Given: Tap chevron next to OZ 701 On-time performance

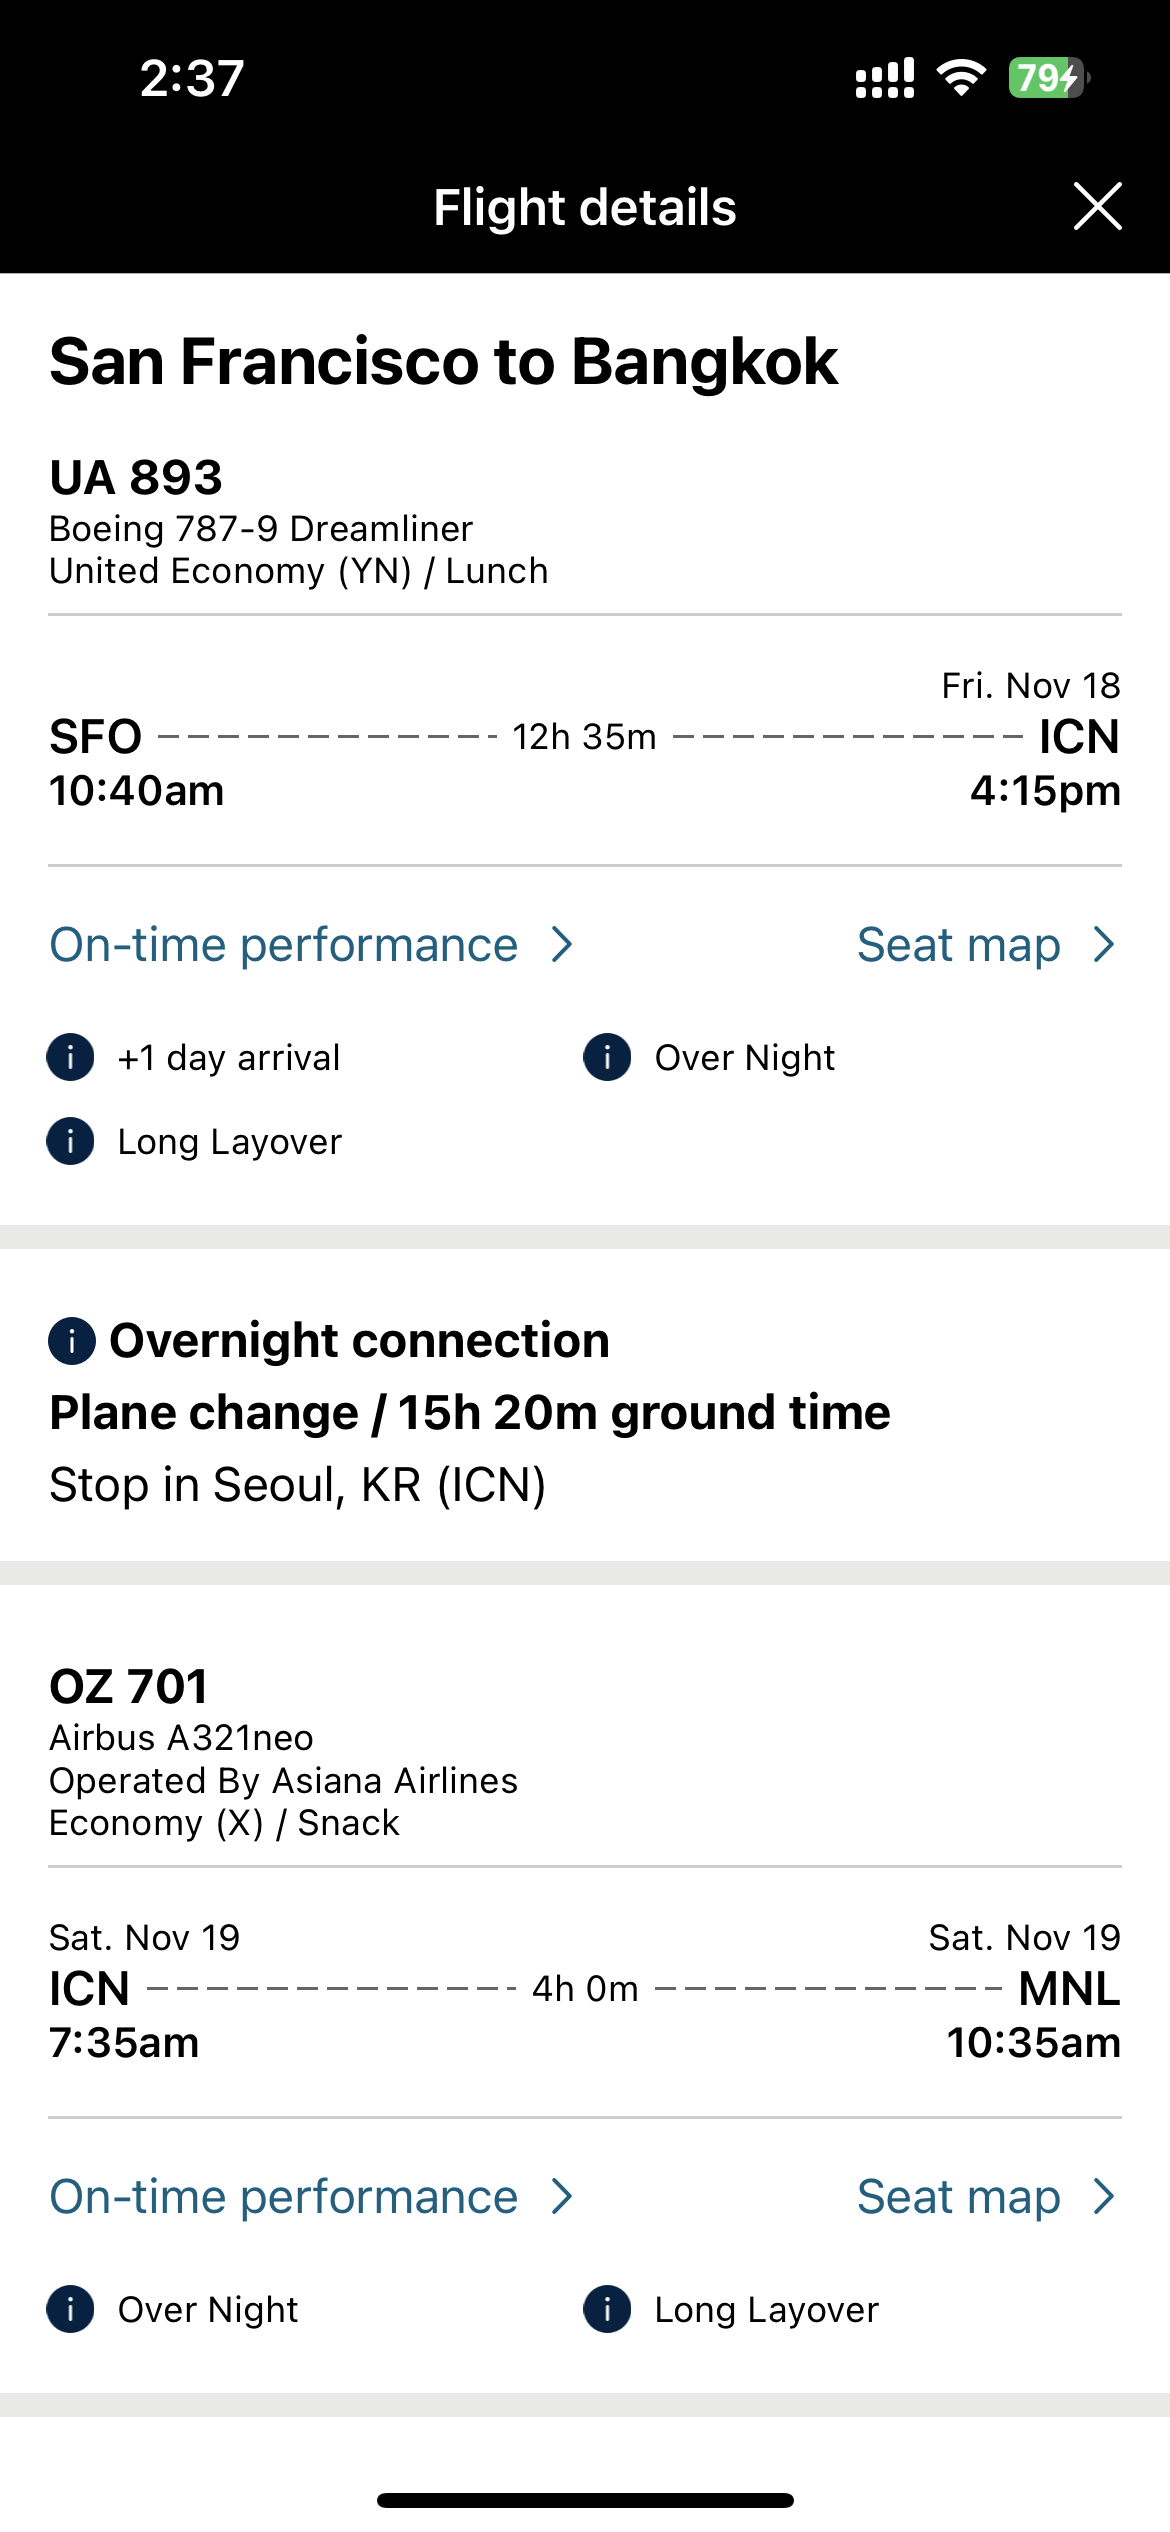Looking at the screenshot, I should [563, 2197].
